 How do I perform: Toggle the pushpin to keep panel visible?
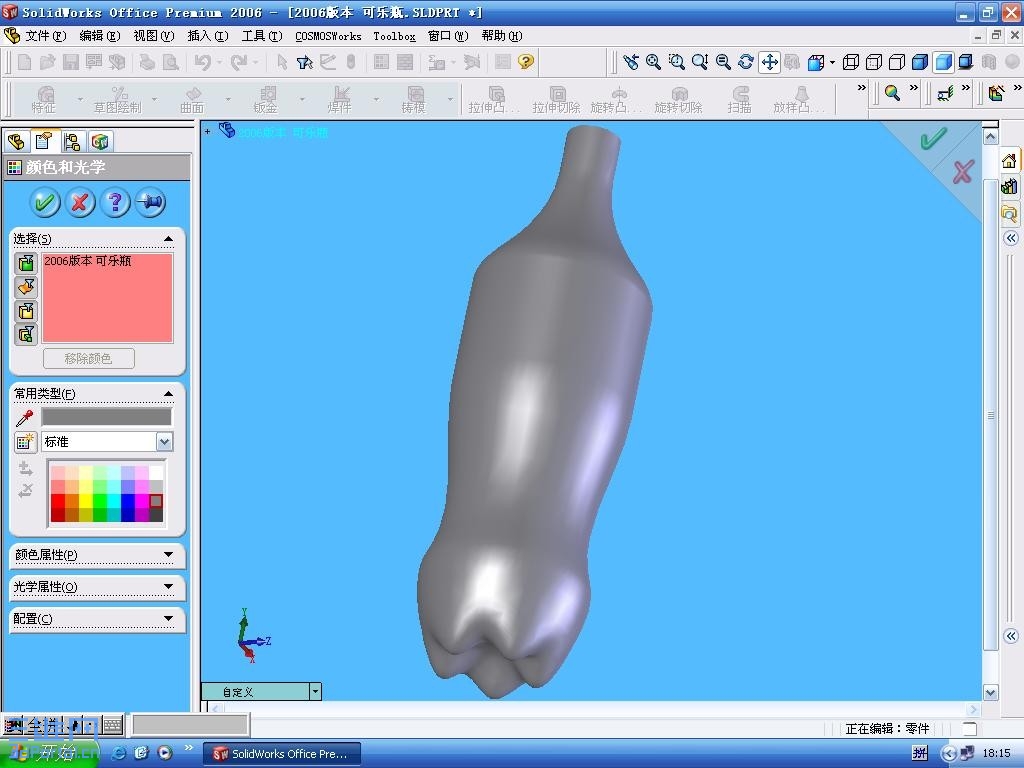point(150,202)
